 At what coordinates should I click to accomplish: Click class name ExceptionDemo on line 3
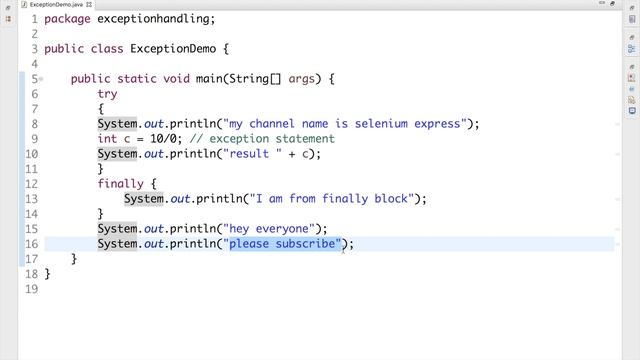pos(173,49)
